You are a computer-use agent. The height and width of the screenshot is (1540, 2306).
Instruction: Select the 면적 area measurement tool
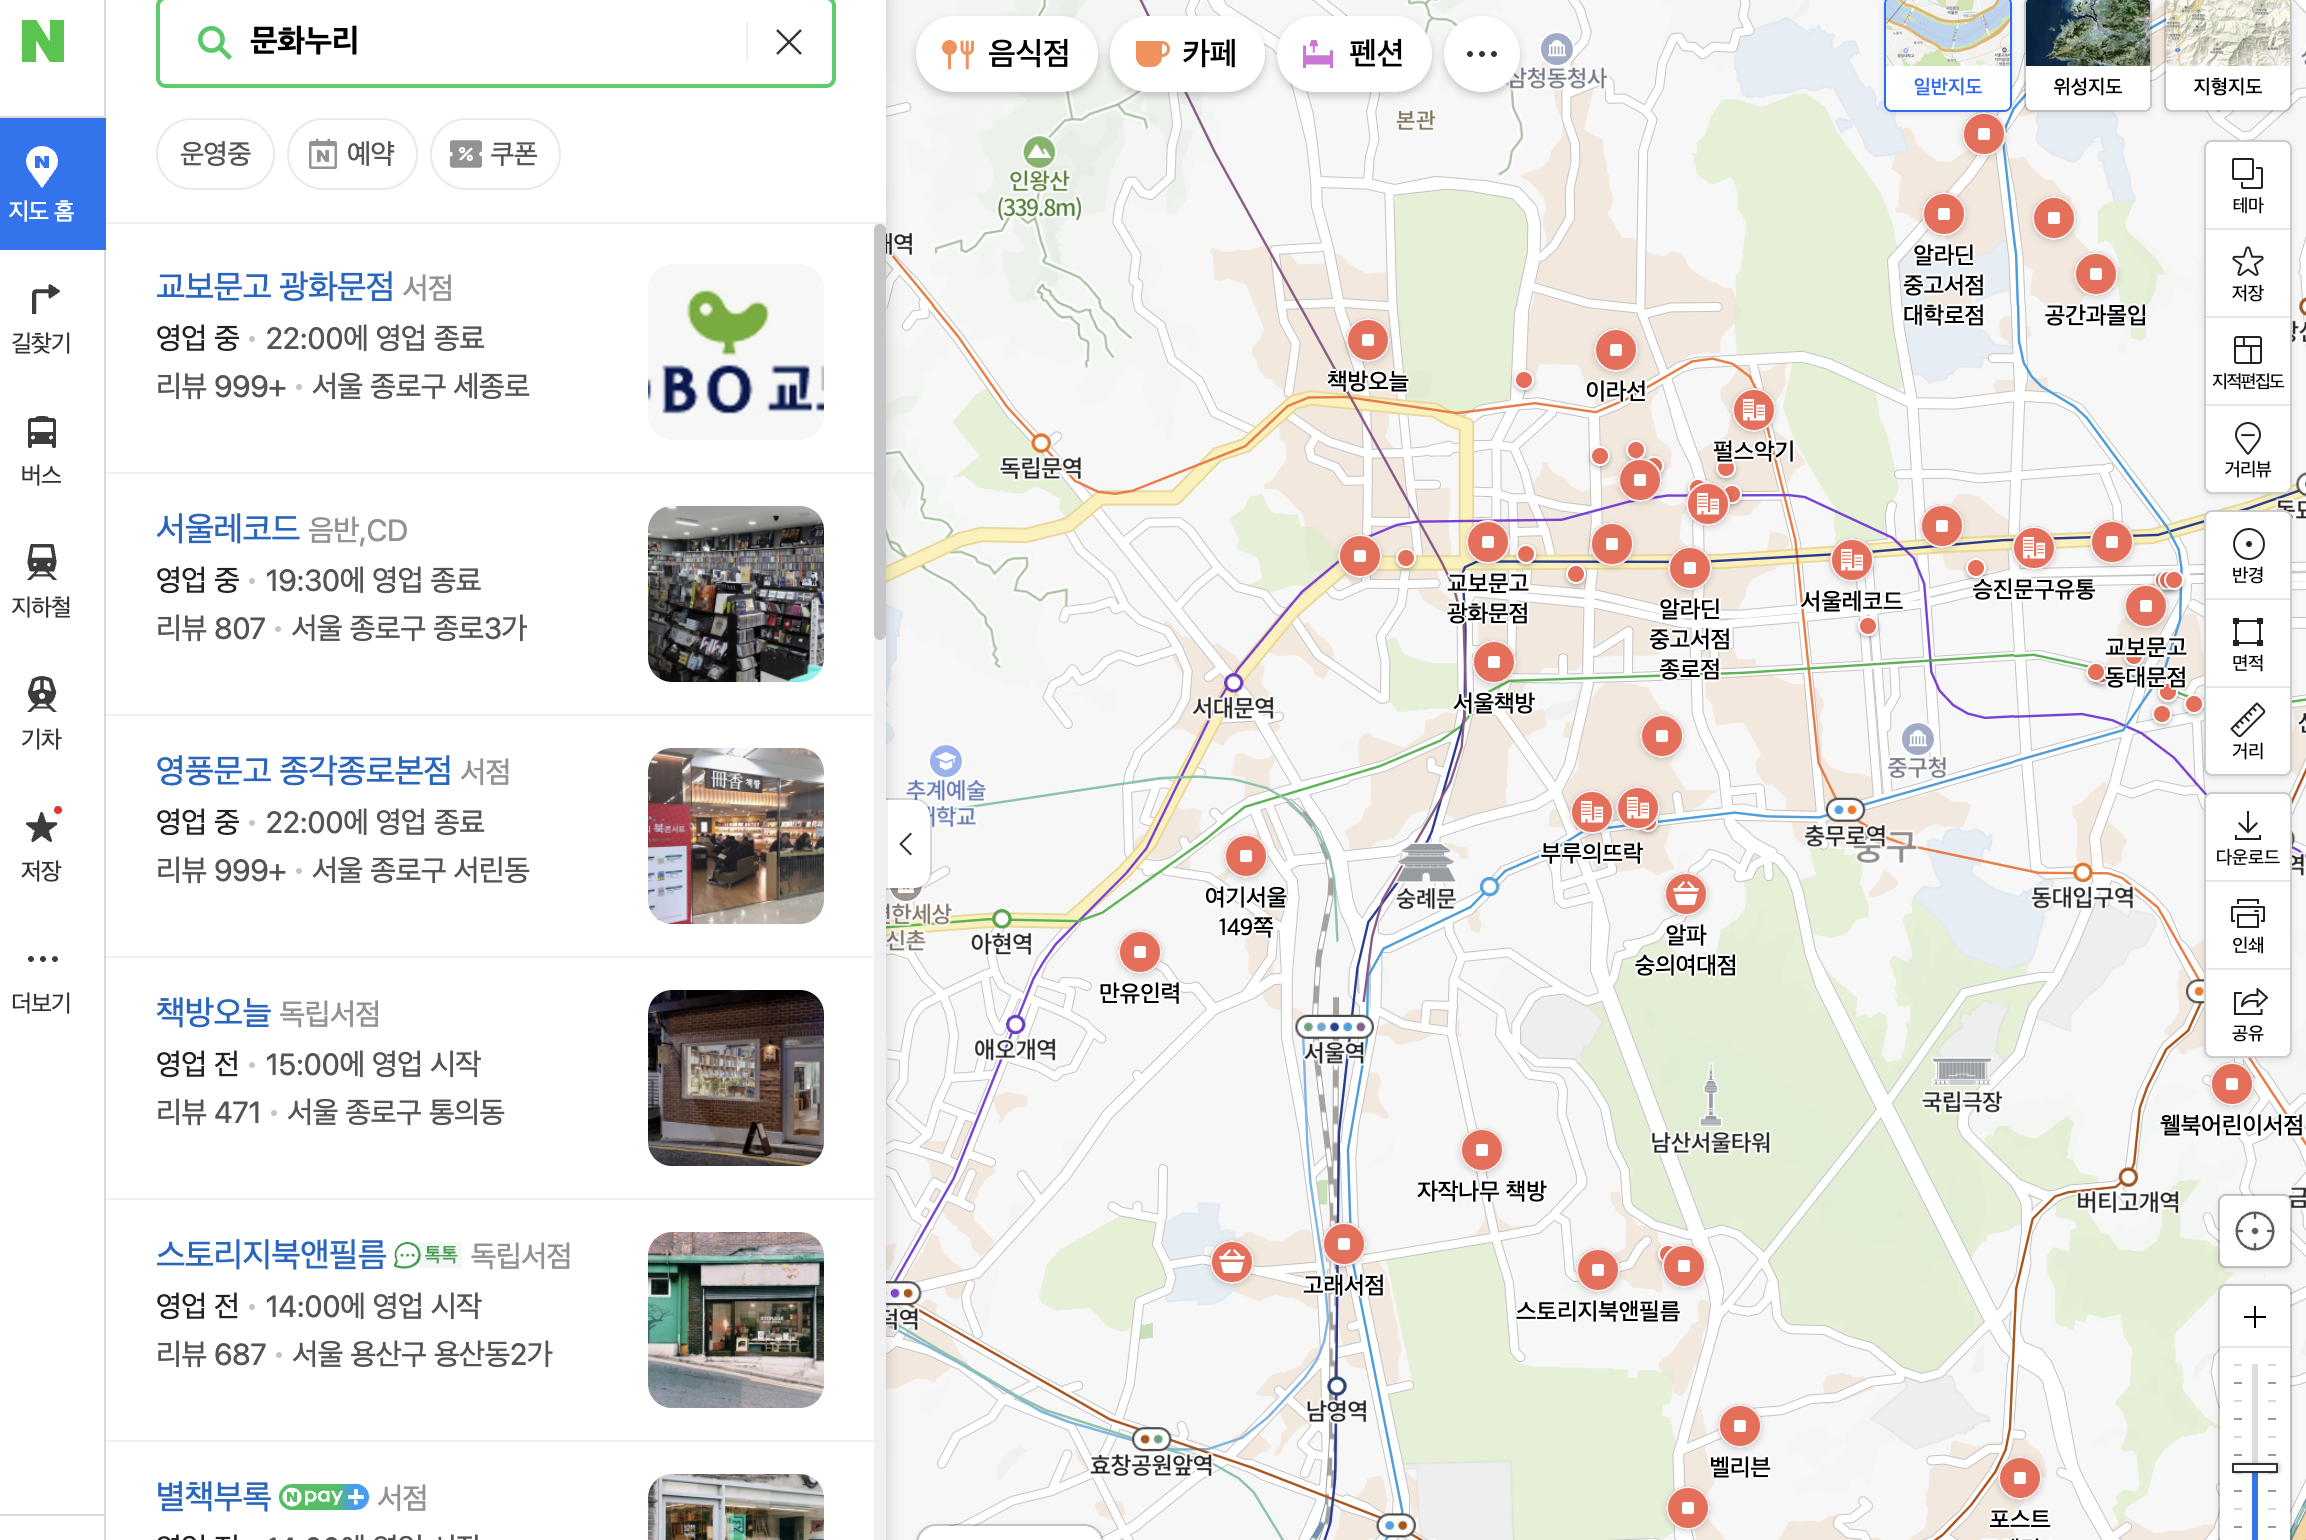pos(2247,643)
